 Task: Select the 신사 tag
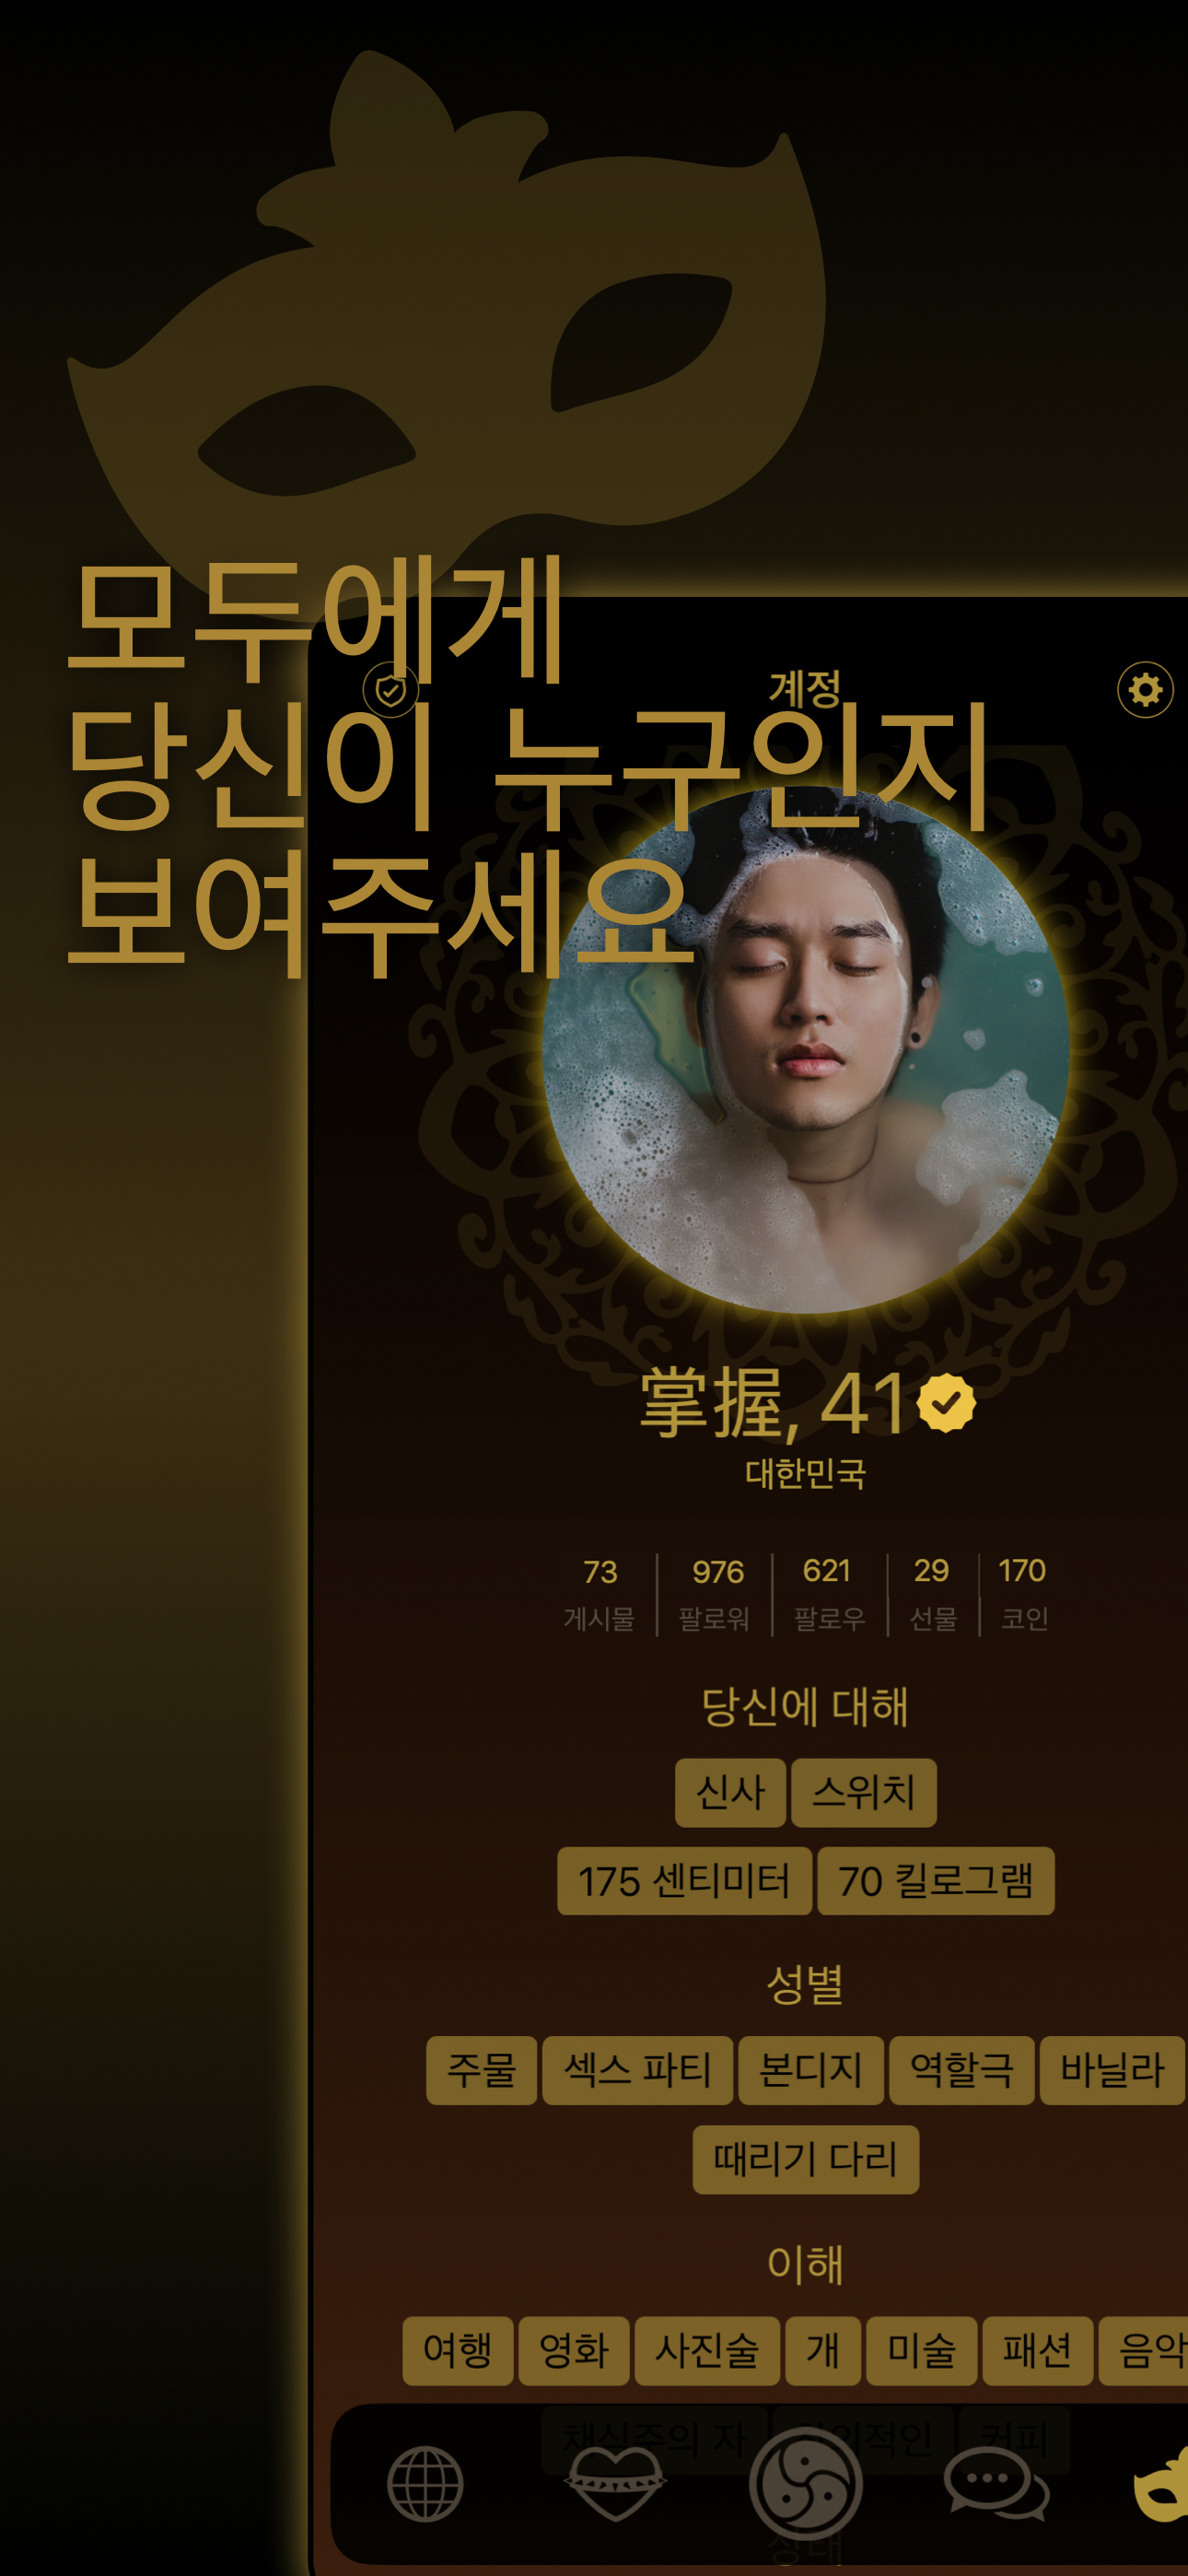click(730, 1793)
